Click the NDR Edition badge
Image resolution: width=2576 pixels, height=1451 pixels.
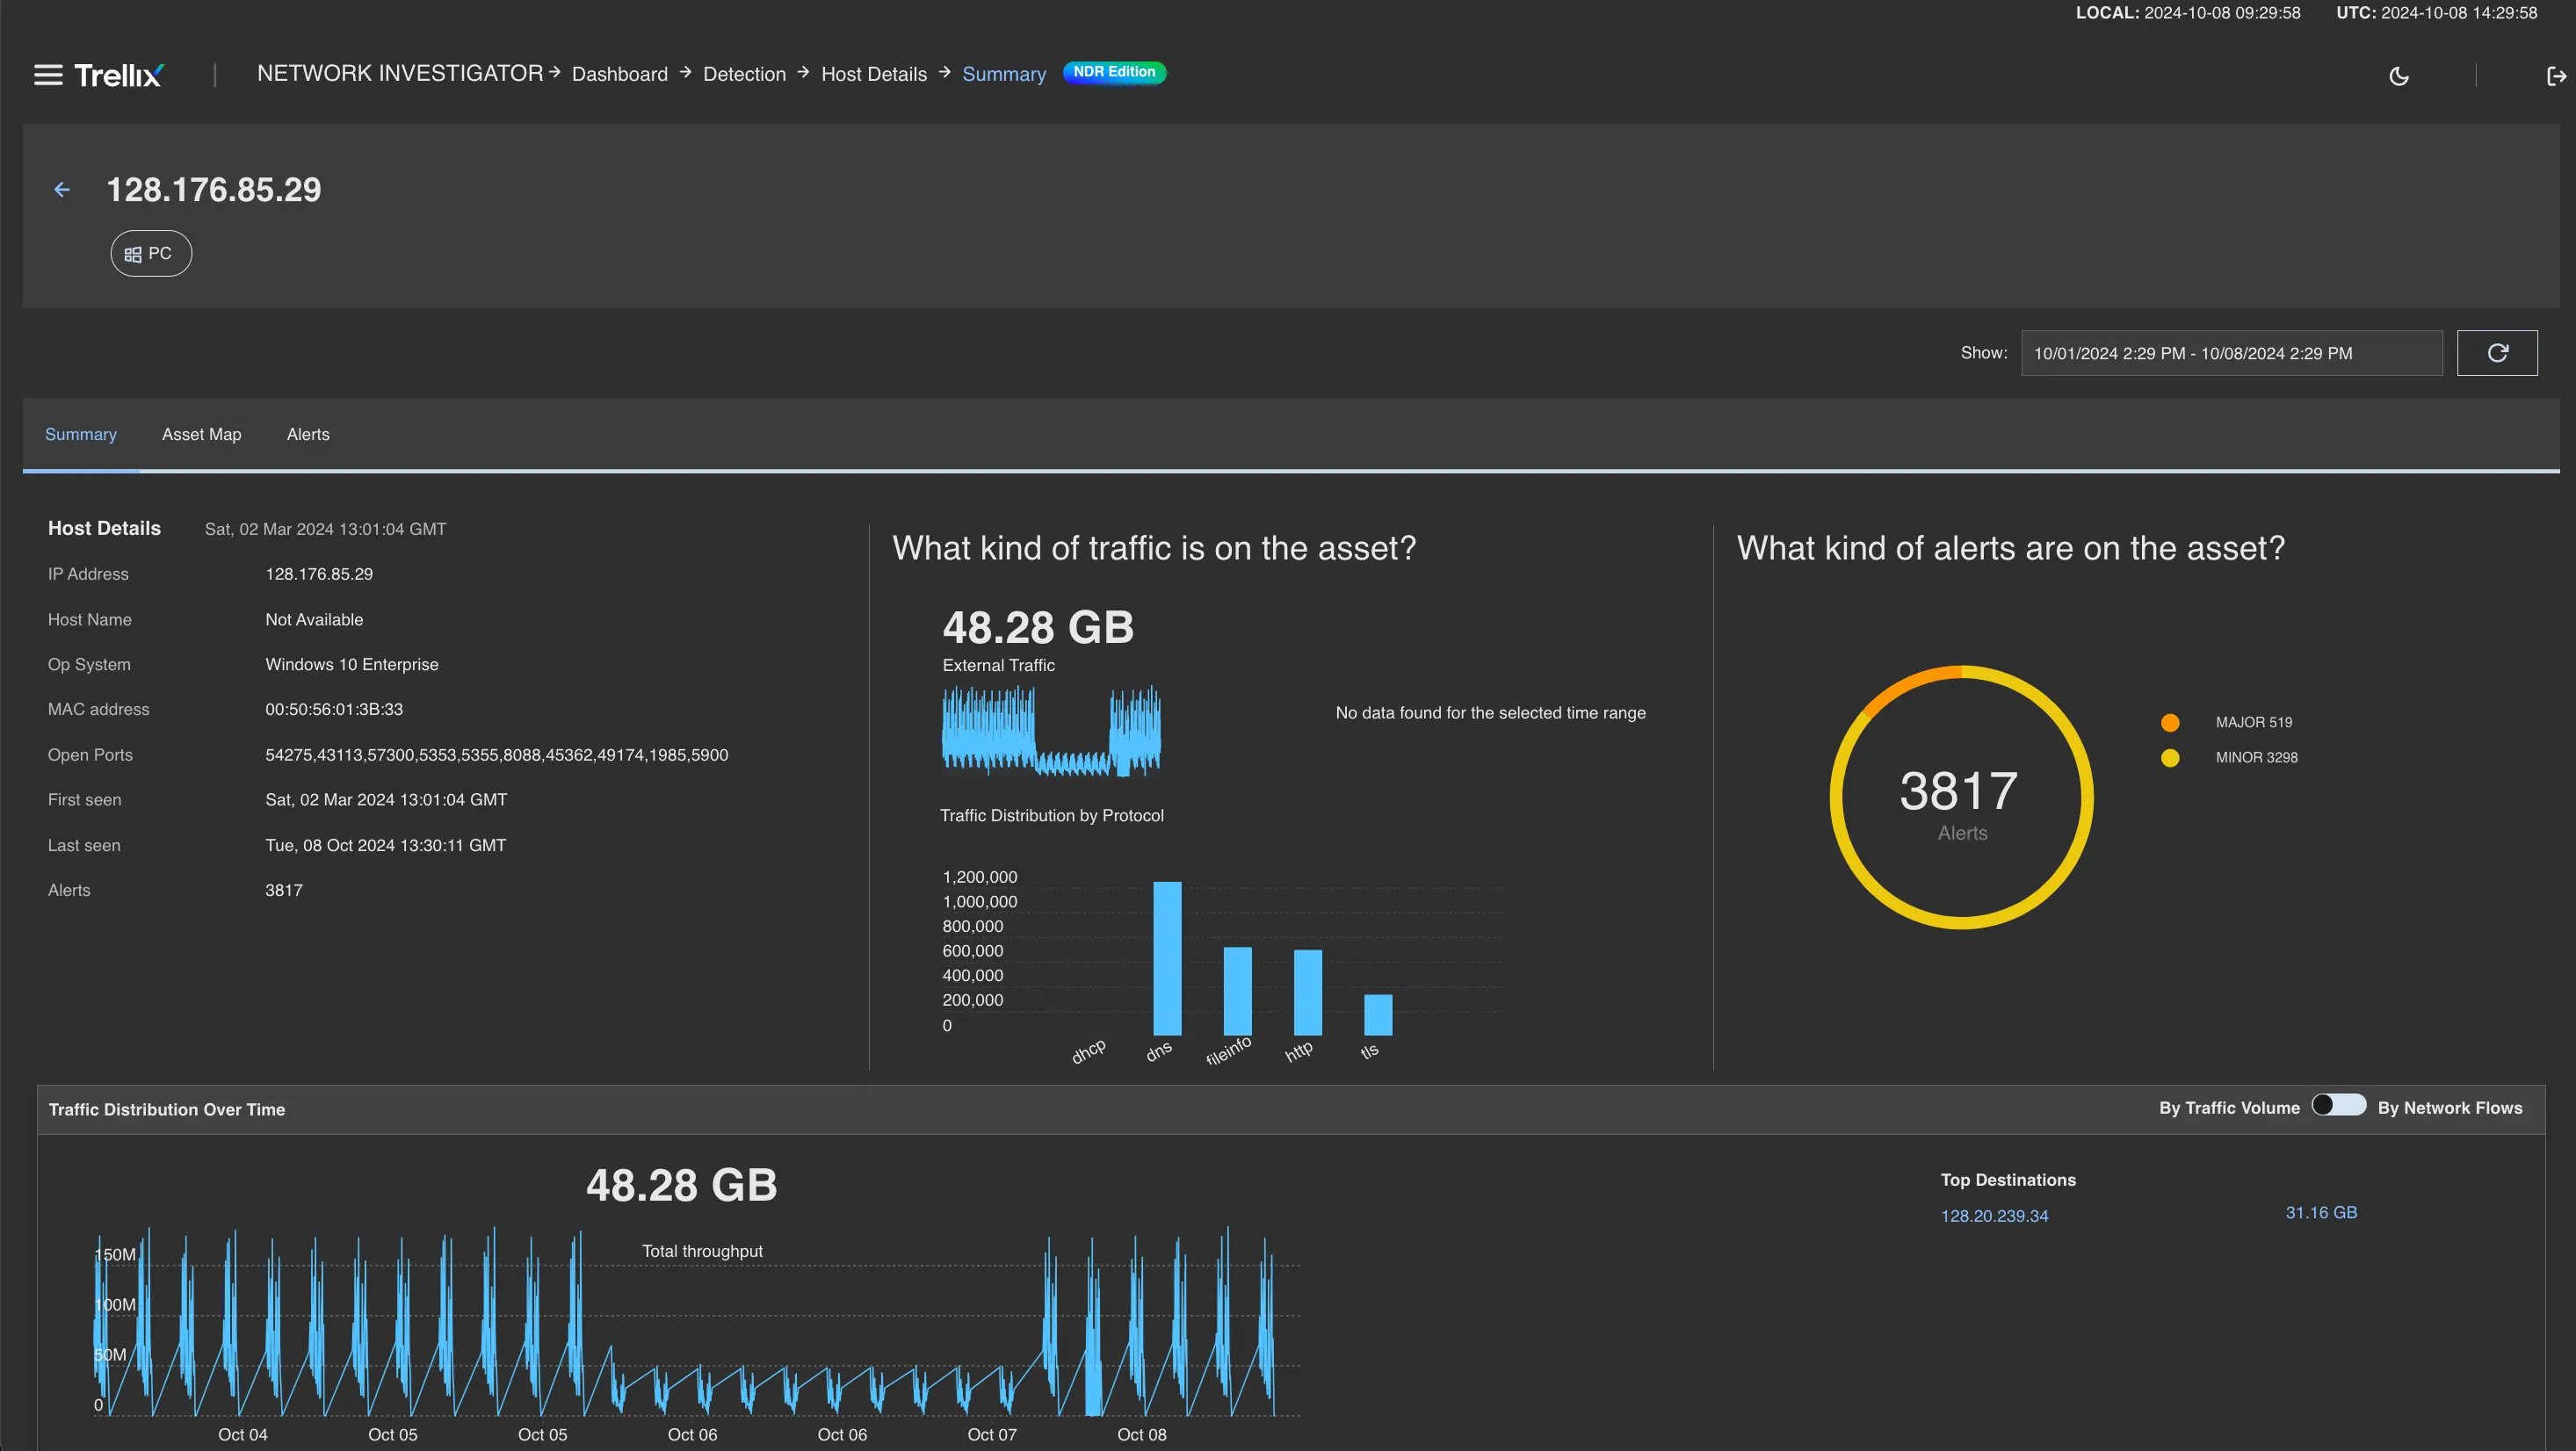pos(1114,72)
